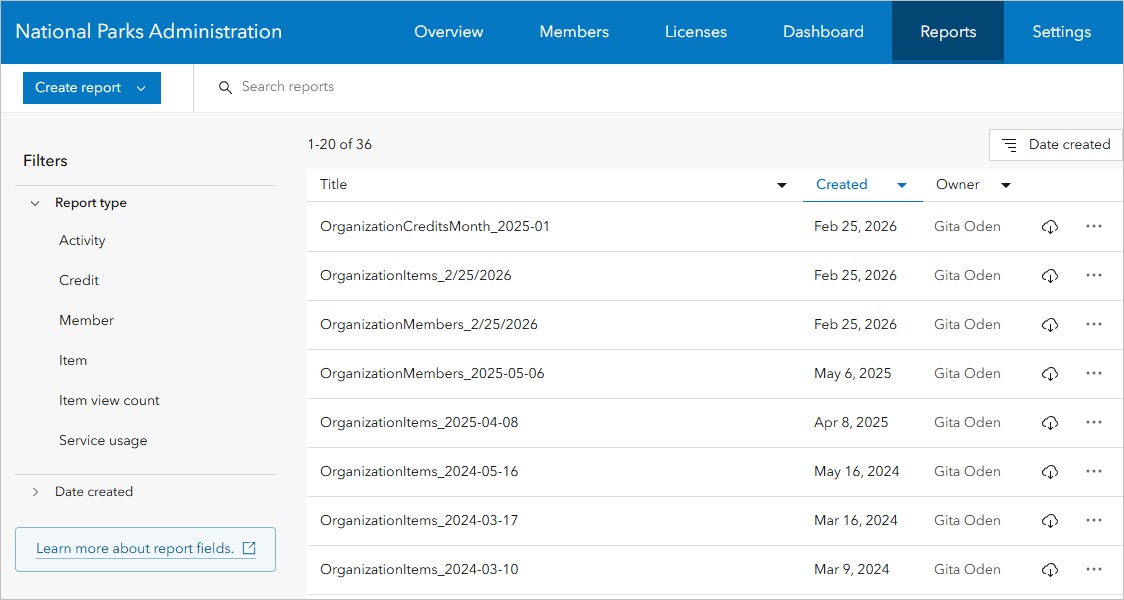Open more options for OrganizationItems_2/25/2026
This screenshot has width=1124, height=600.
[1093, 276]
